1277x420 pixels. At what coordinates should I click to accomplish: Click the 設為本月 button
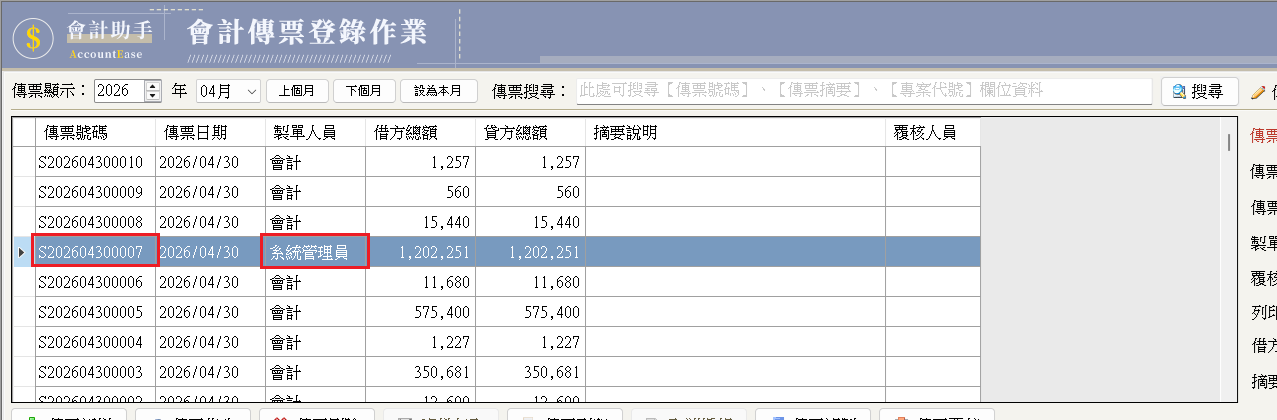(x=438, y=91)
